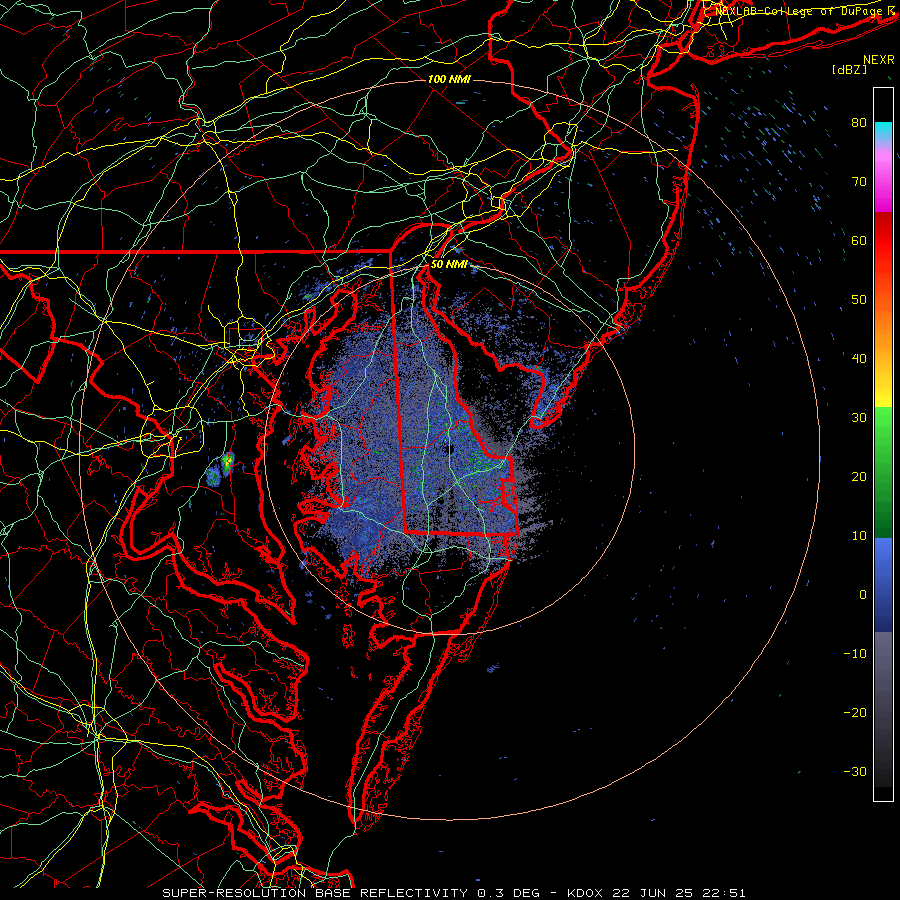Click the blue band of the color bar
The width and height of the screenshot is (900, 900).
(x=883, y=584)
